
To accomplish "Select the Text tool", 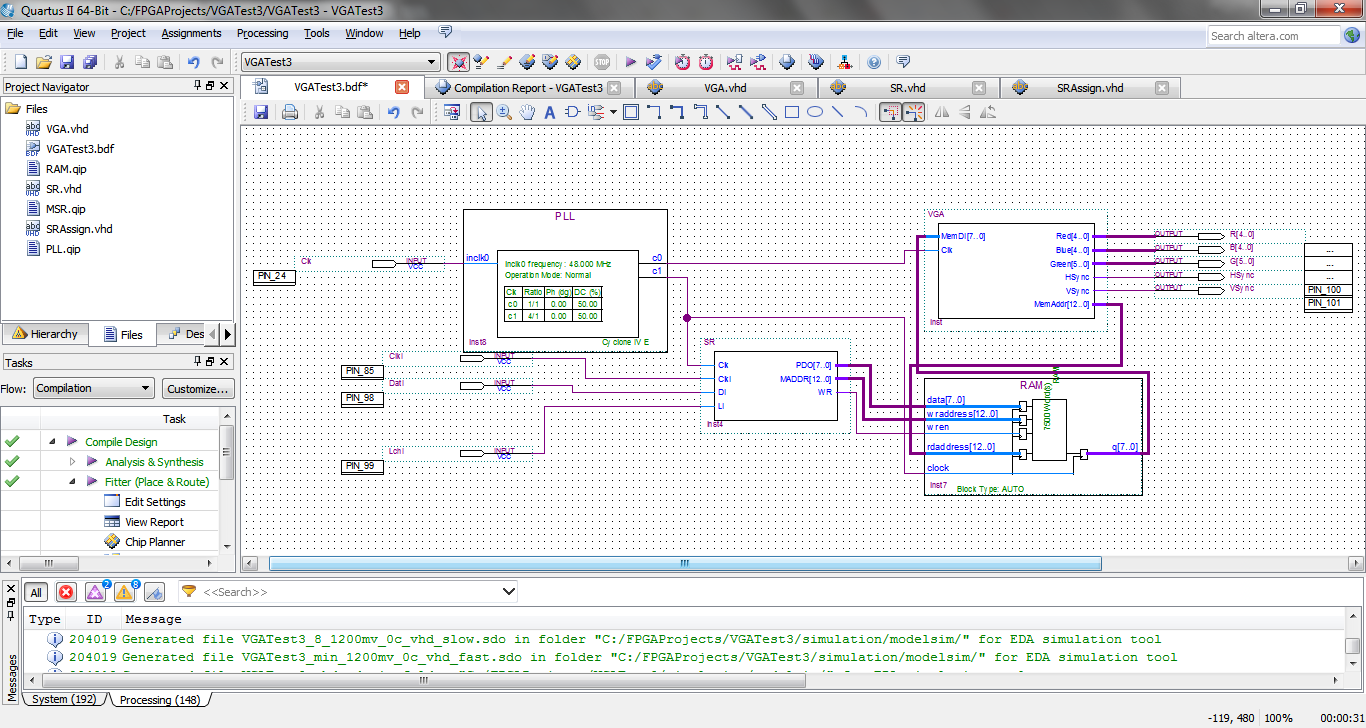I will [x=549, y=112].
